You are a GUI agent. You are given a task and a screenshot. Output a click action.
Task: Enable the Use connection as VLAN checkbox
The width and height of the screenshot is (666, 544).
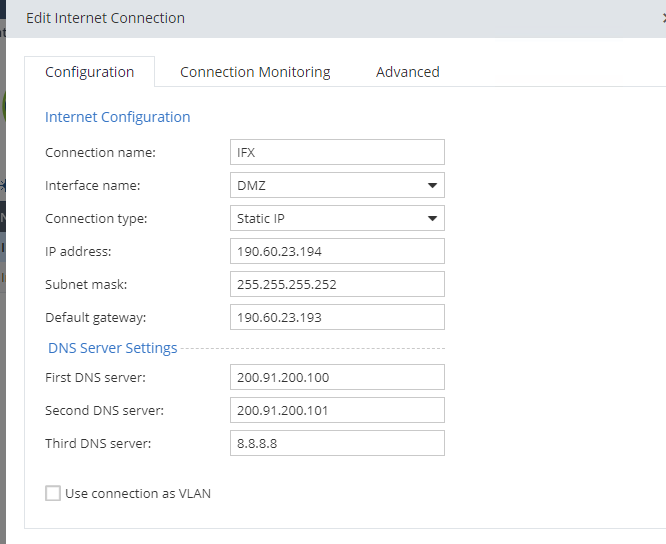(x=53, y=493)
